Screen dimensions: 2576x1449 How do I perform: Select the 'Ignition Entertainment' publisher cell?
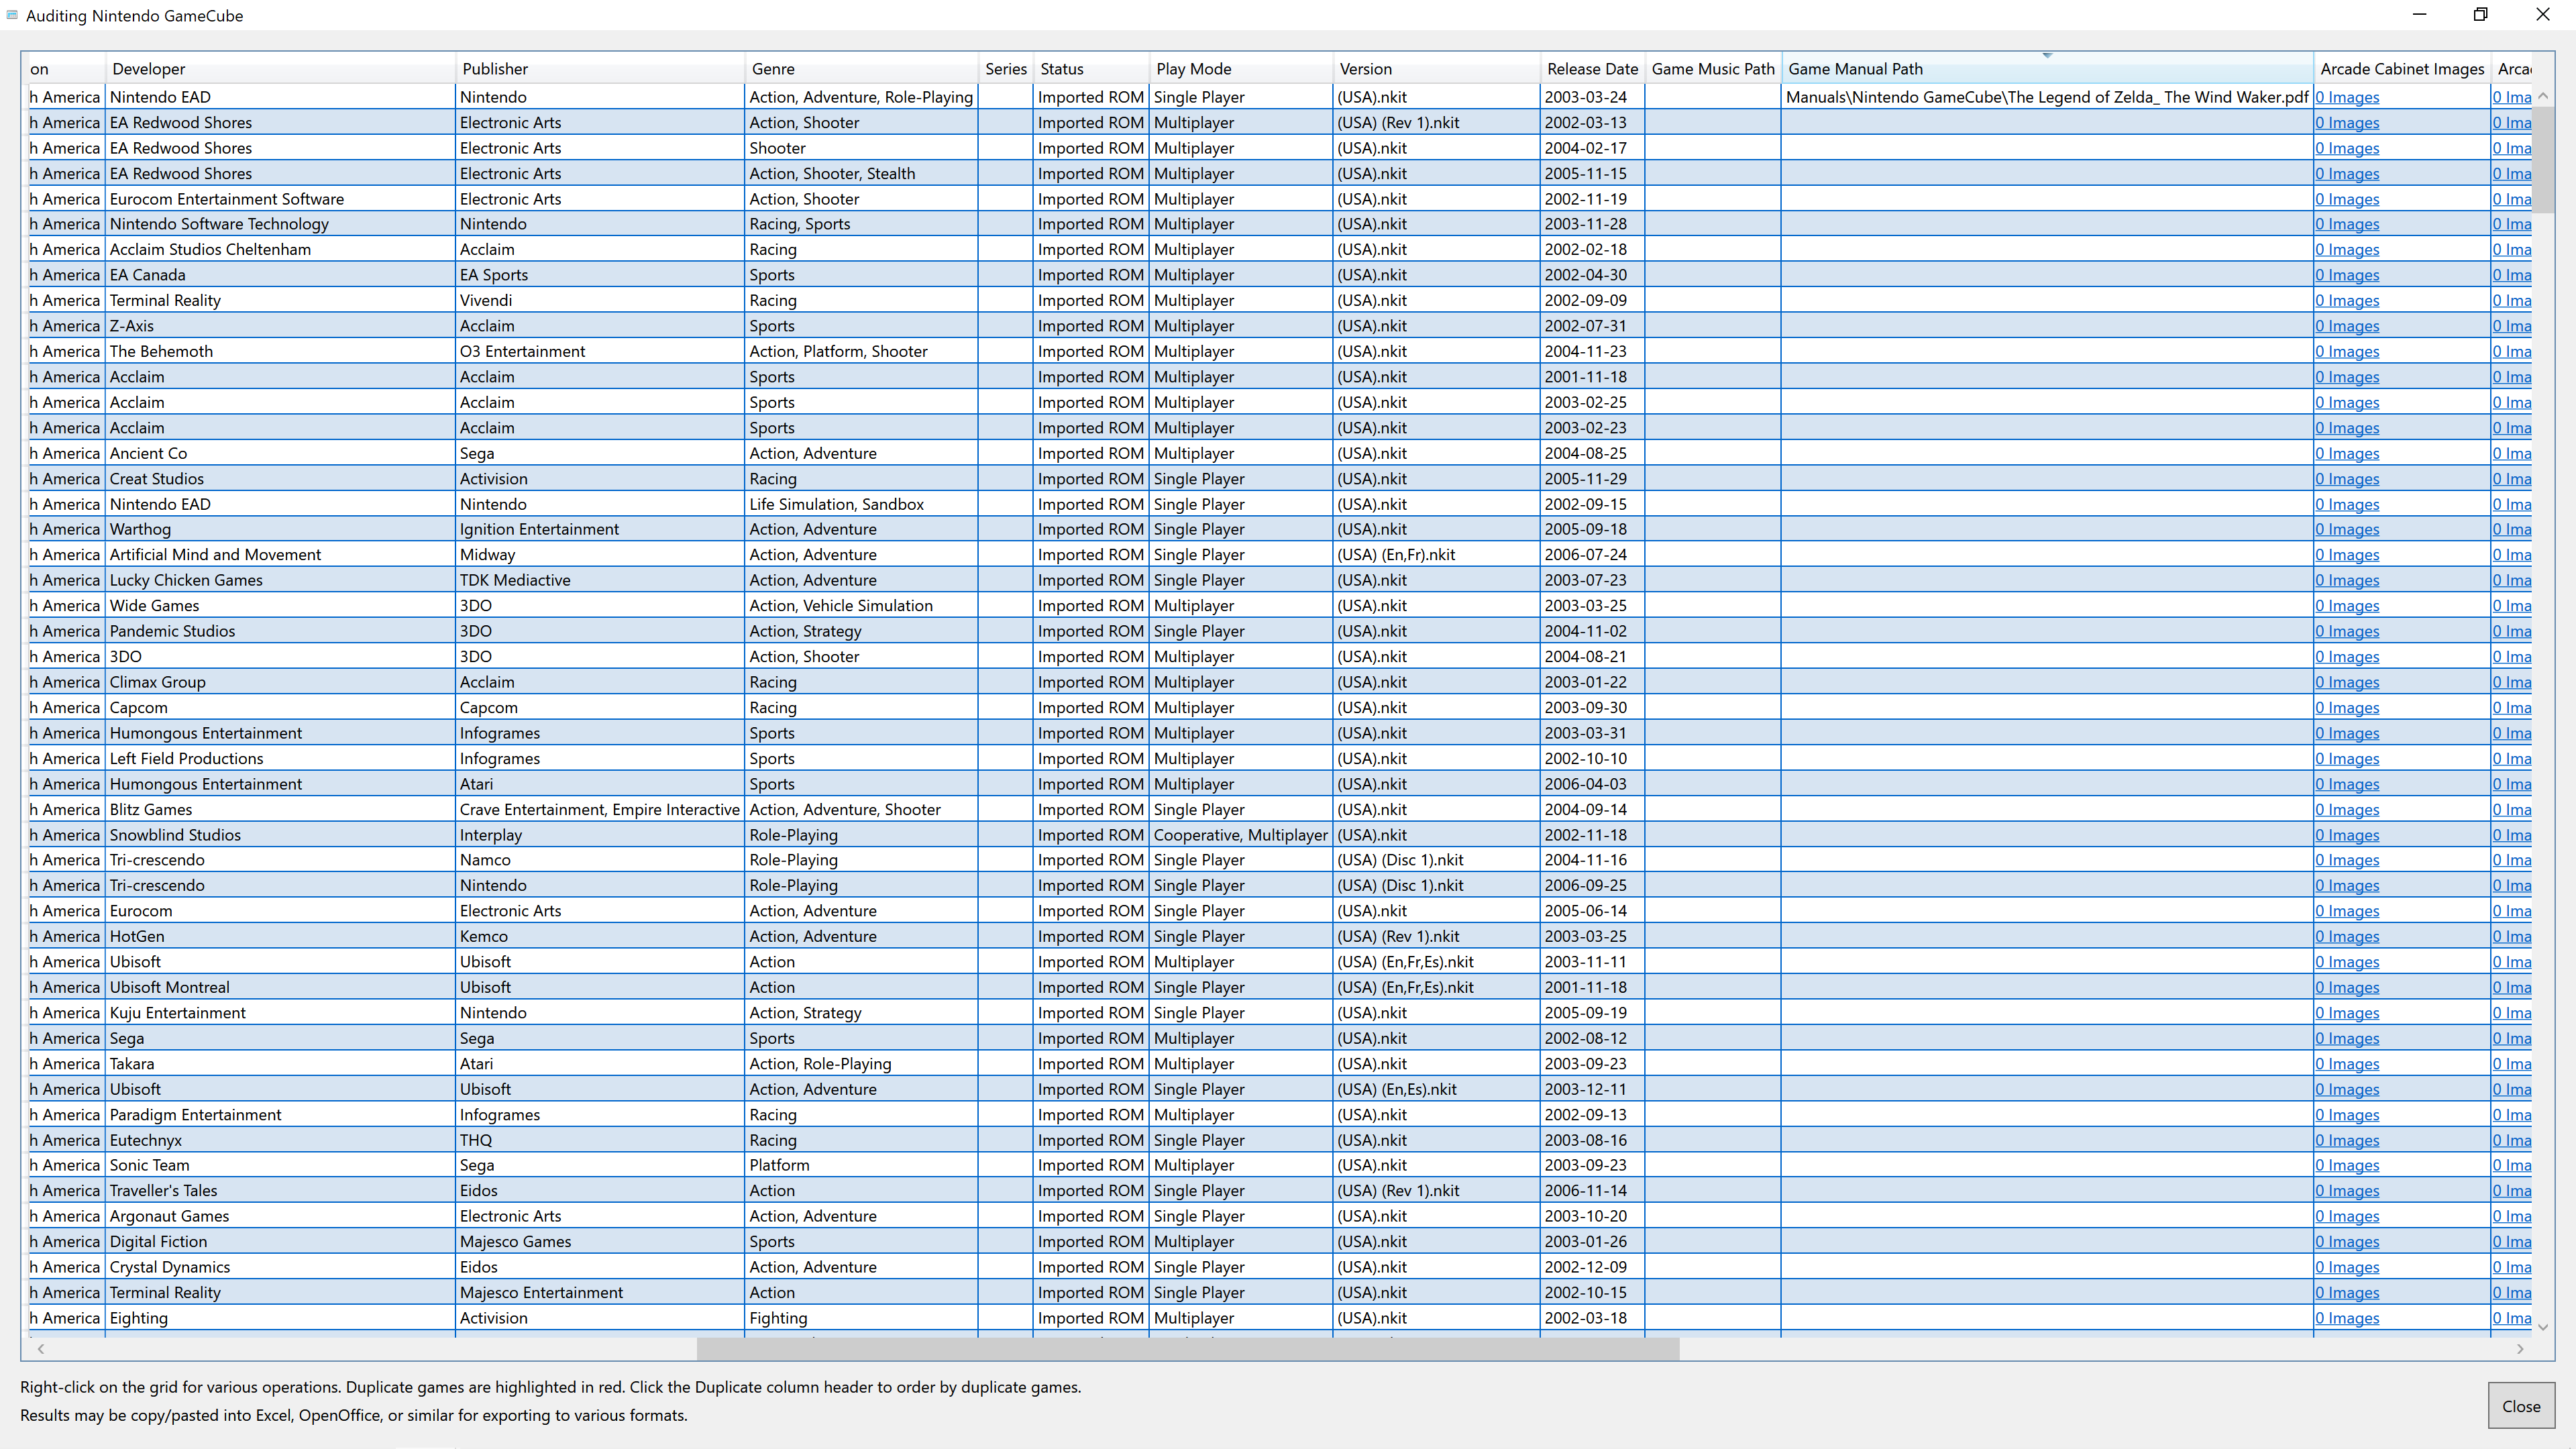(x=600, y=529)
